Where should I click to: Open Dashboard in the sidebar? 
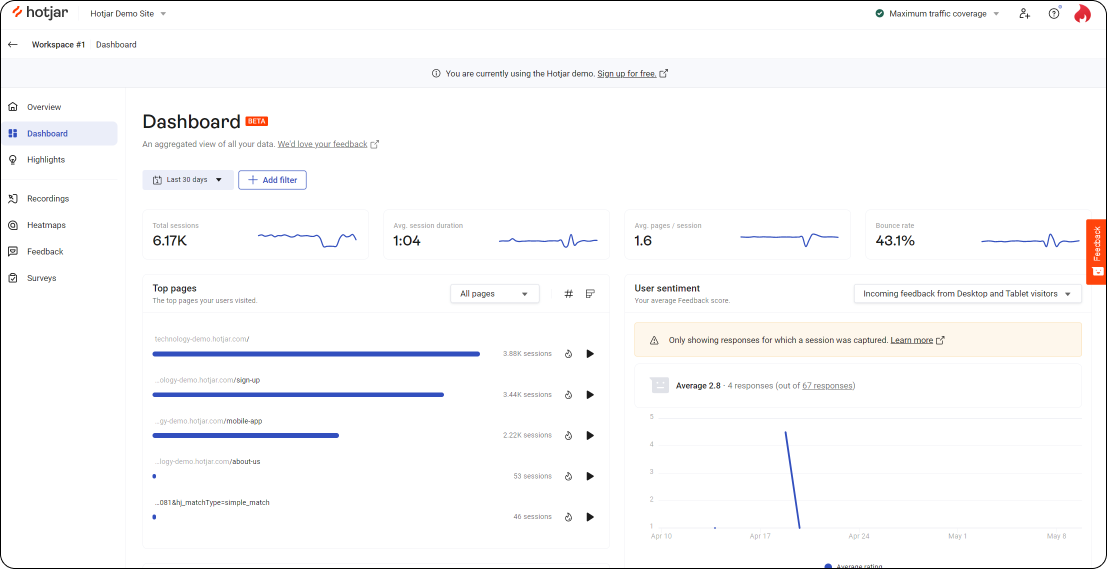point(59,133)
